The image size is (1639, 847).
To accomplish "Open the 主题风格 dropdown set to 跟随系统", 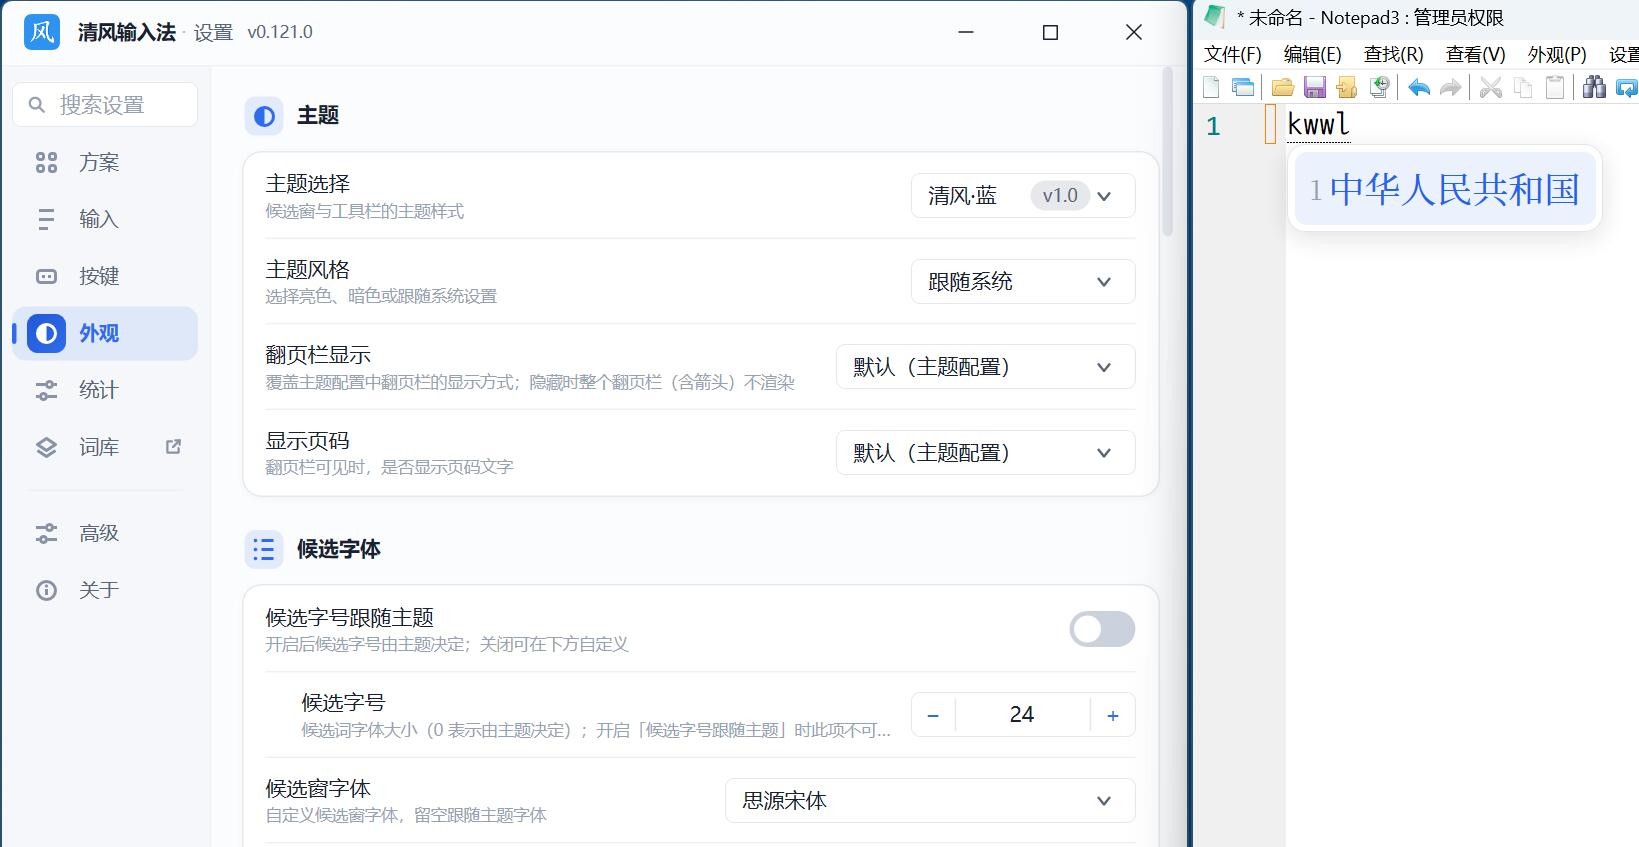I will 1023,282.
